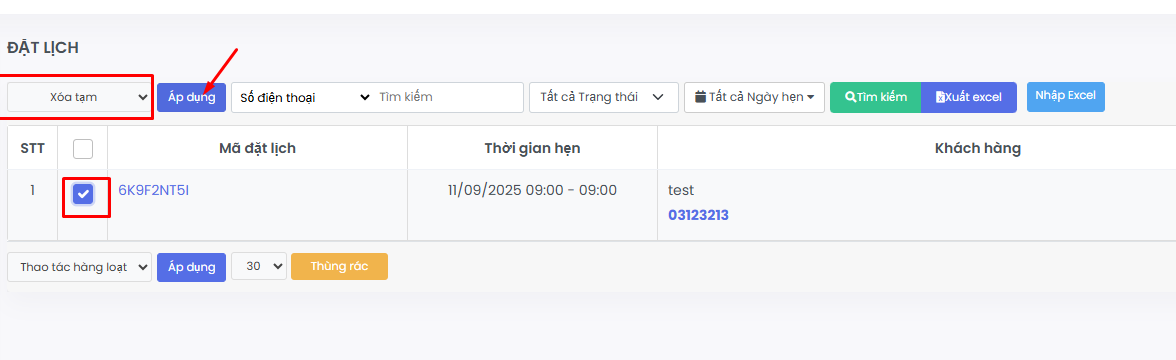Click the Mã đặt lịch column header

tap(257, 148)
